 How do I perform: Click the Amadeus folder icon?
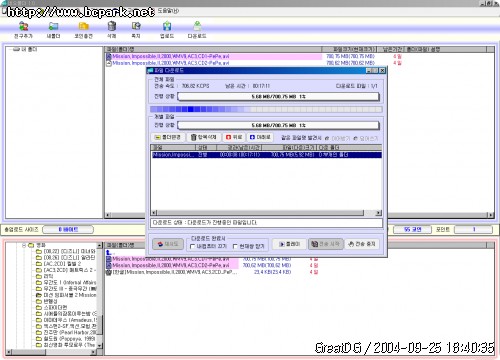click(39, 320)
